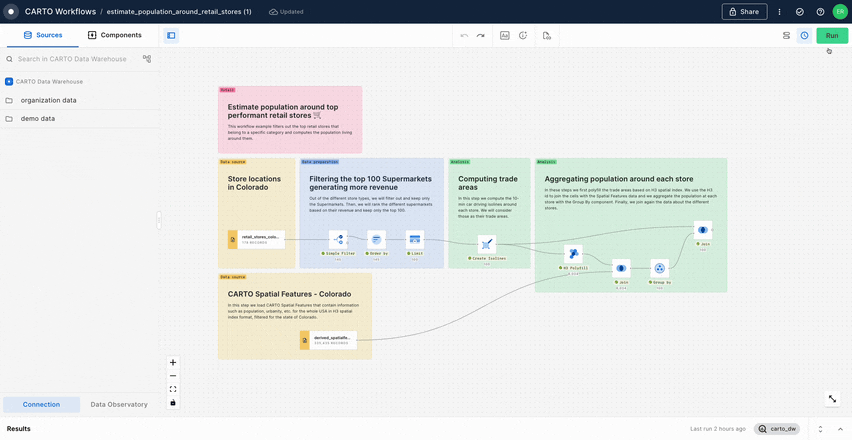The width and height of the screenshot is (852, 440).
Task: Select the Create Isolines node
Action: point(487,244)
